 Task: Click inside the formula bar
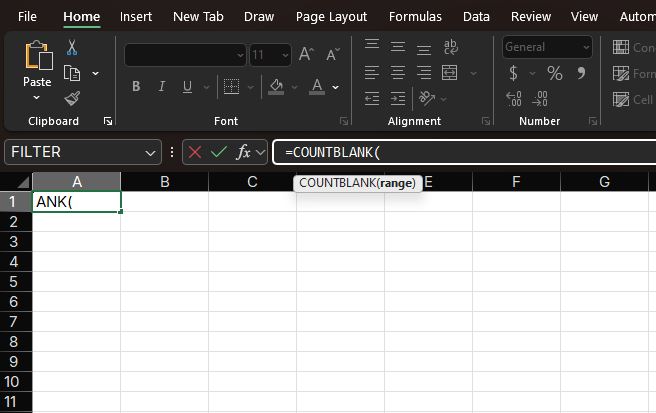464,152
